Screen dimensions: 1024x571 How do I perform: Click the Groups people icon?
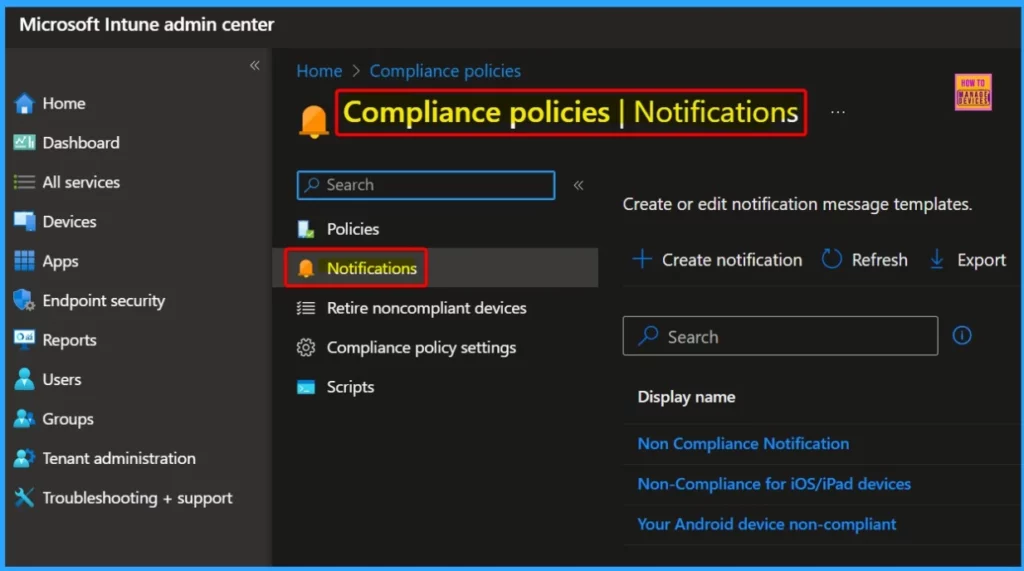coord(24,419)
